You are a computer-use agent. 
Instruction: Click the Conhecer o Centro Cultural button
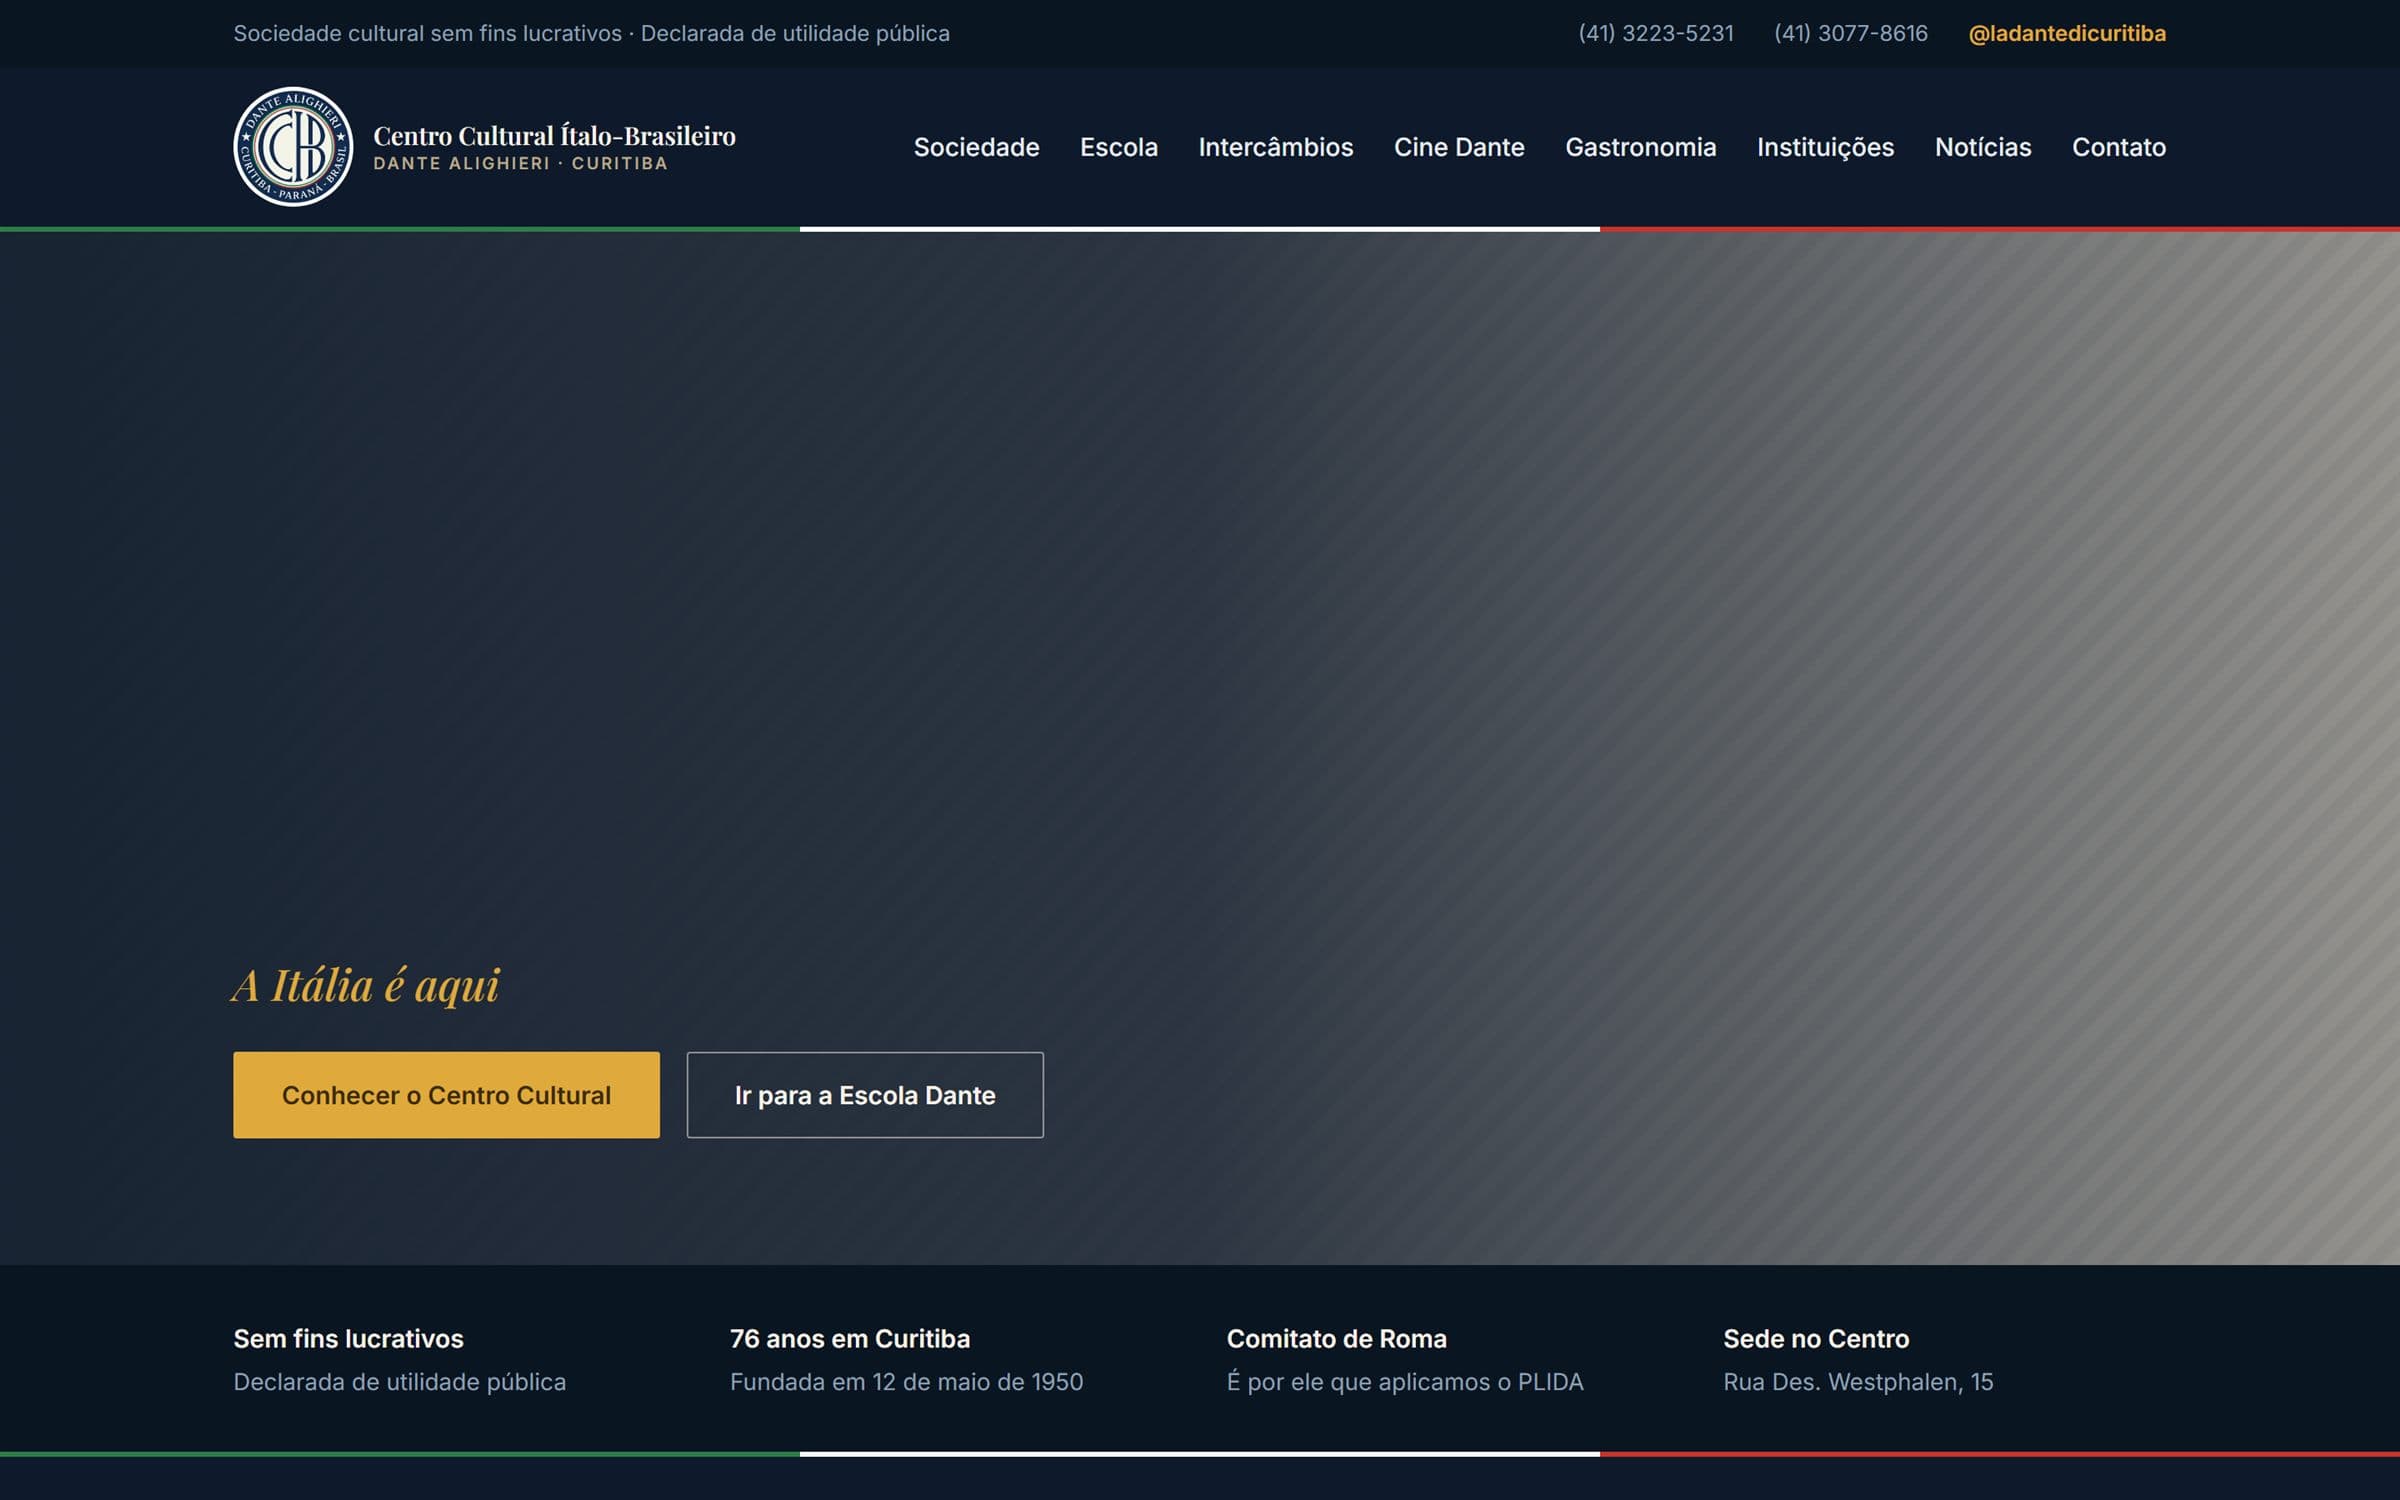tap(446, 1095)
